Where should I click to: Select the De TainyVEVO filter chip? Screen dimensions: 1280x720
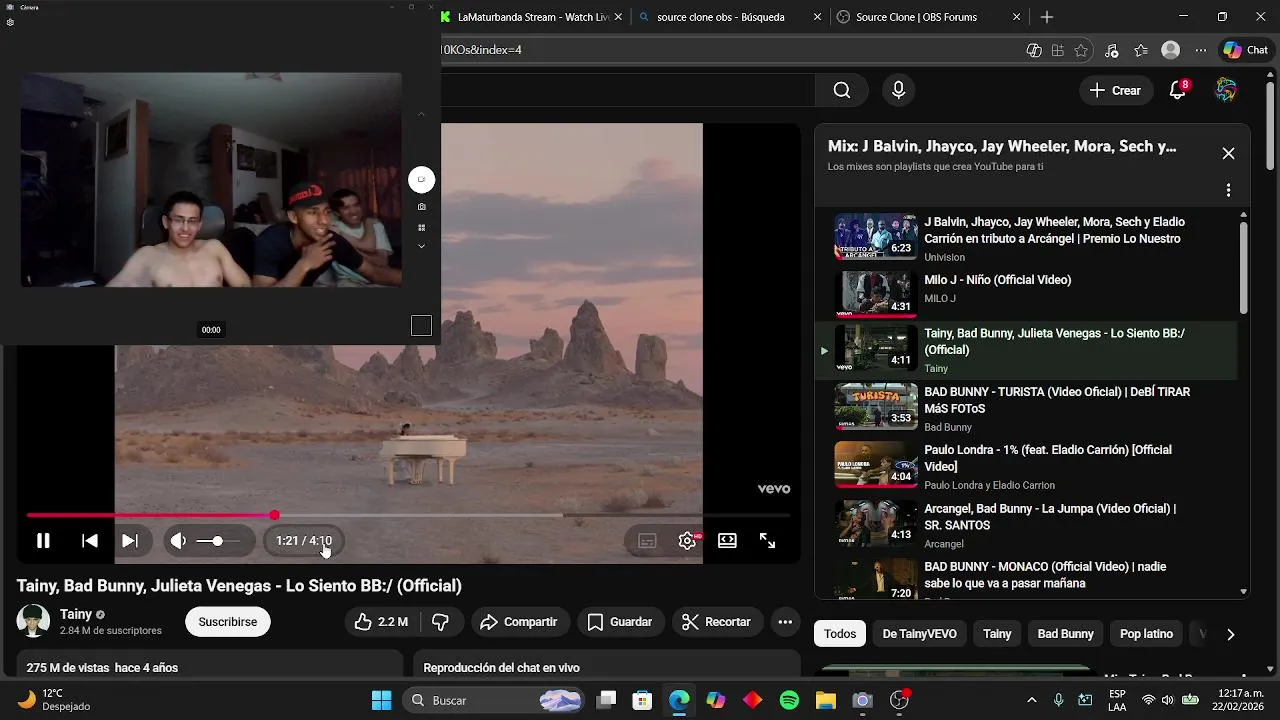[x=919, y=634]
